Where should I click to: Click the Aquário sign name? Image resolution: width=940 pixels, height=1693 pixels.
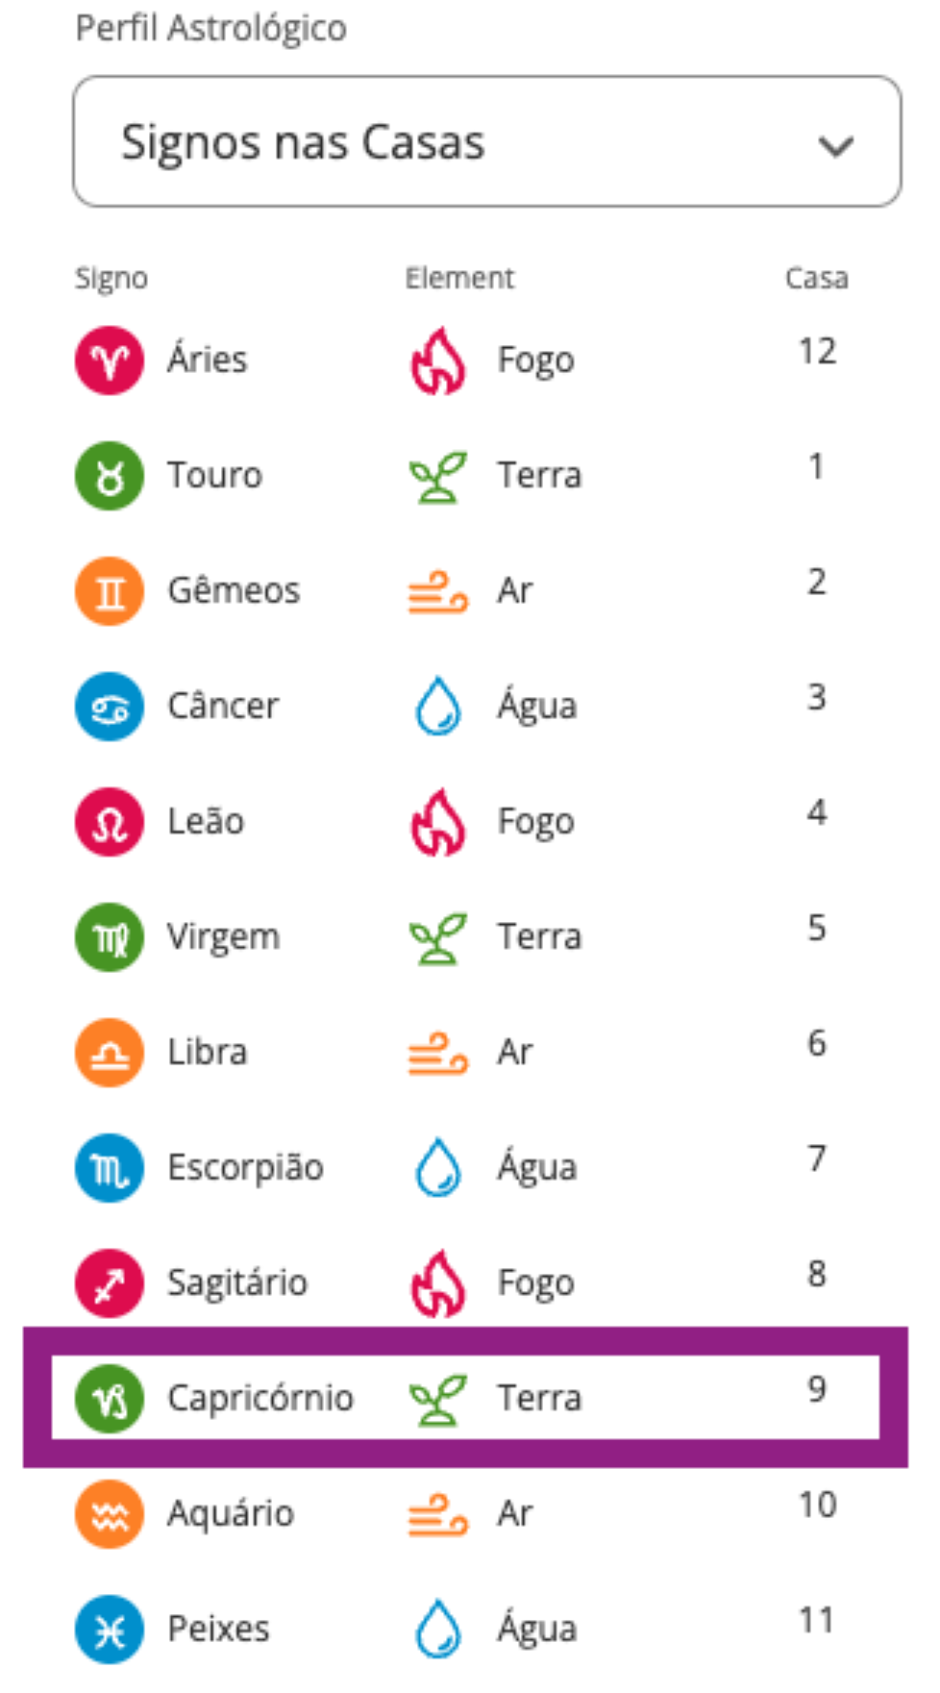[x=231, y=1514]
